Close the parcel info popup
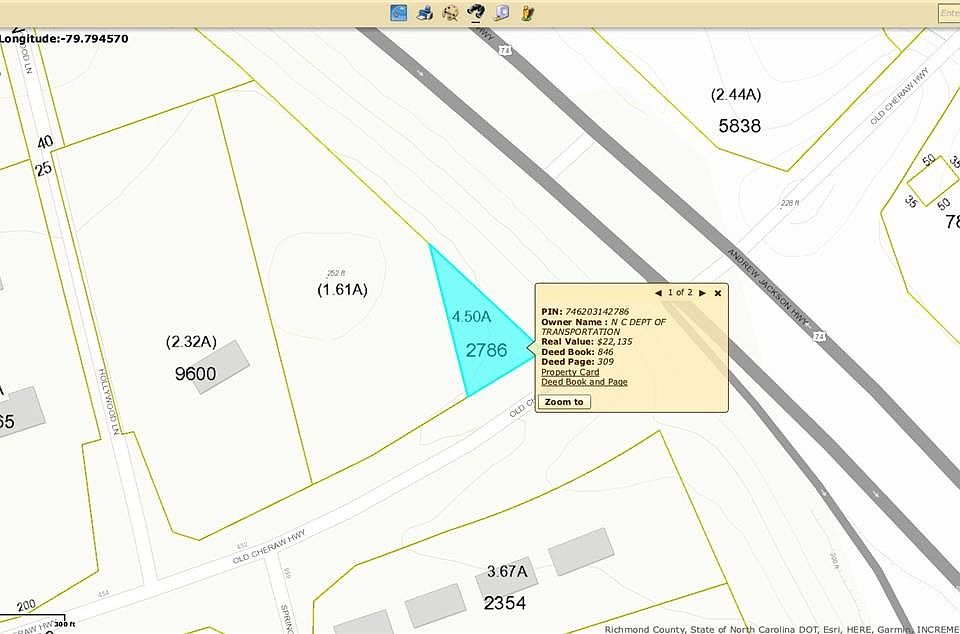960x634 pixels. [x=718, y=293]
